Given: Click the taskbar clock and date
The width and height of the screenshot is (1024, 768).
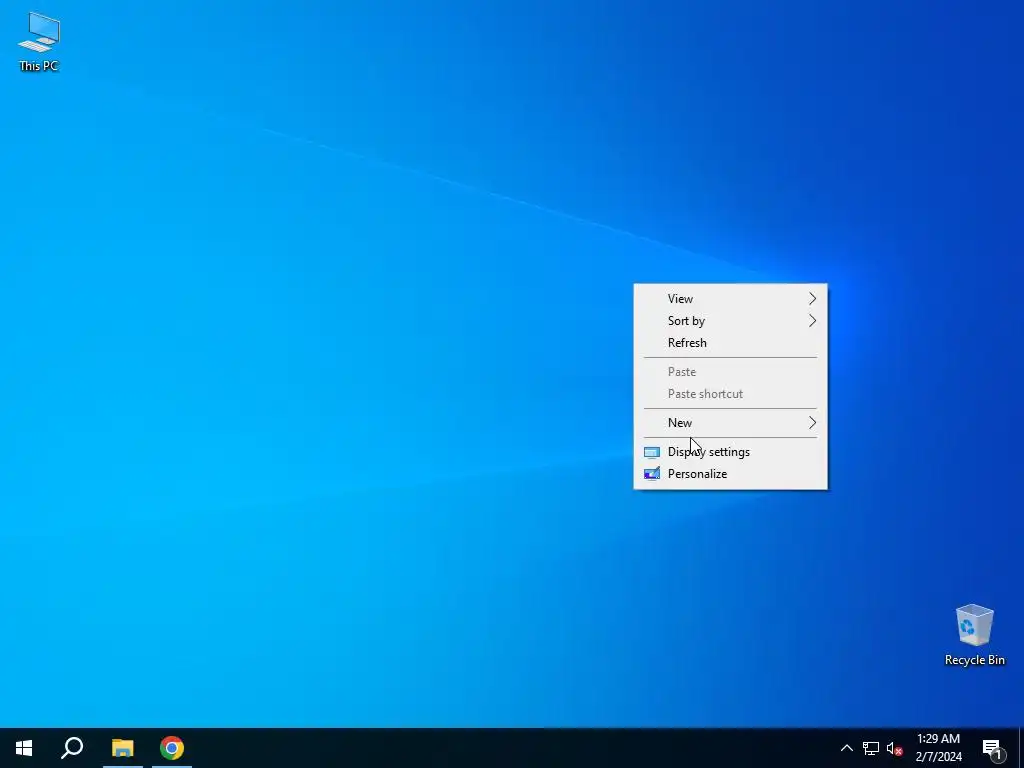Looking at the screenshot, I should coord(938,748).
